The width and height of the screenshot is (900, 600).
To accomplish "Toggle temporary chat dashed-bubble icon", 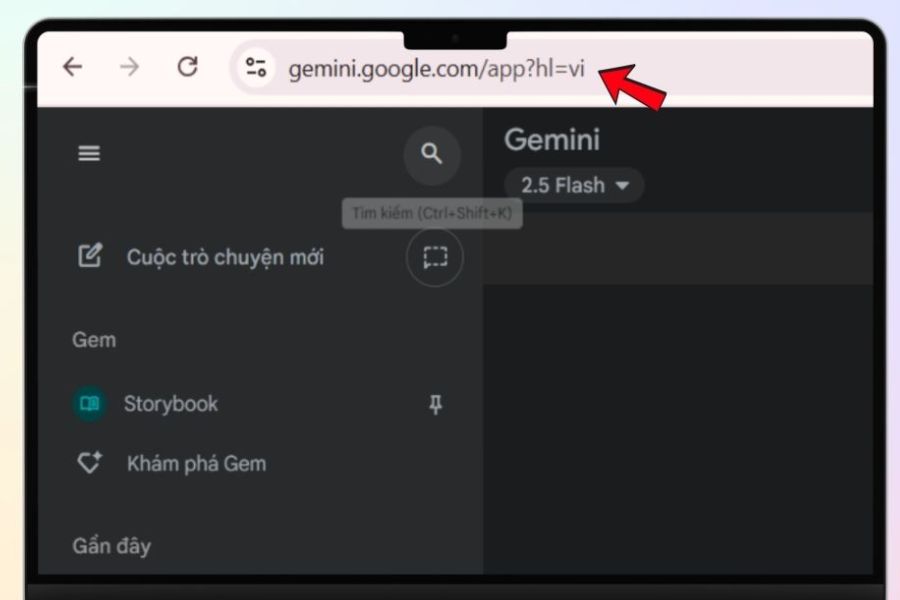I will click(434, 258).
